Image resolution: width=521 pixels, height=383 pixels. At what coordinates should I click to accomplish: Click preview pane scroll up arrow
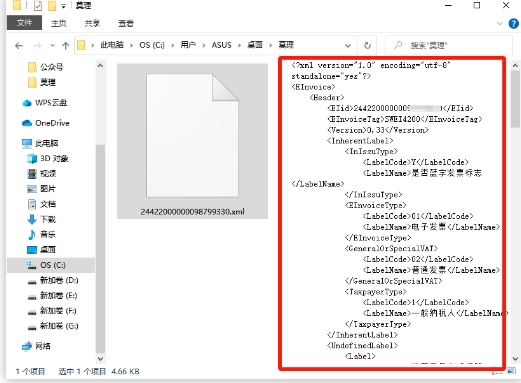(x=515, y=66)
